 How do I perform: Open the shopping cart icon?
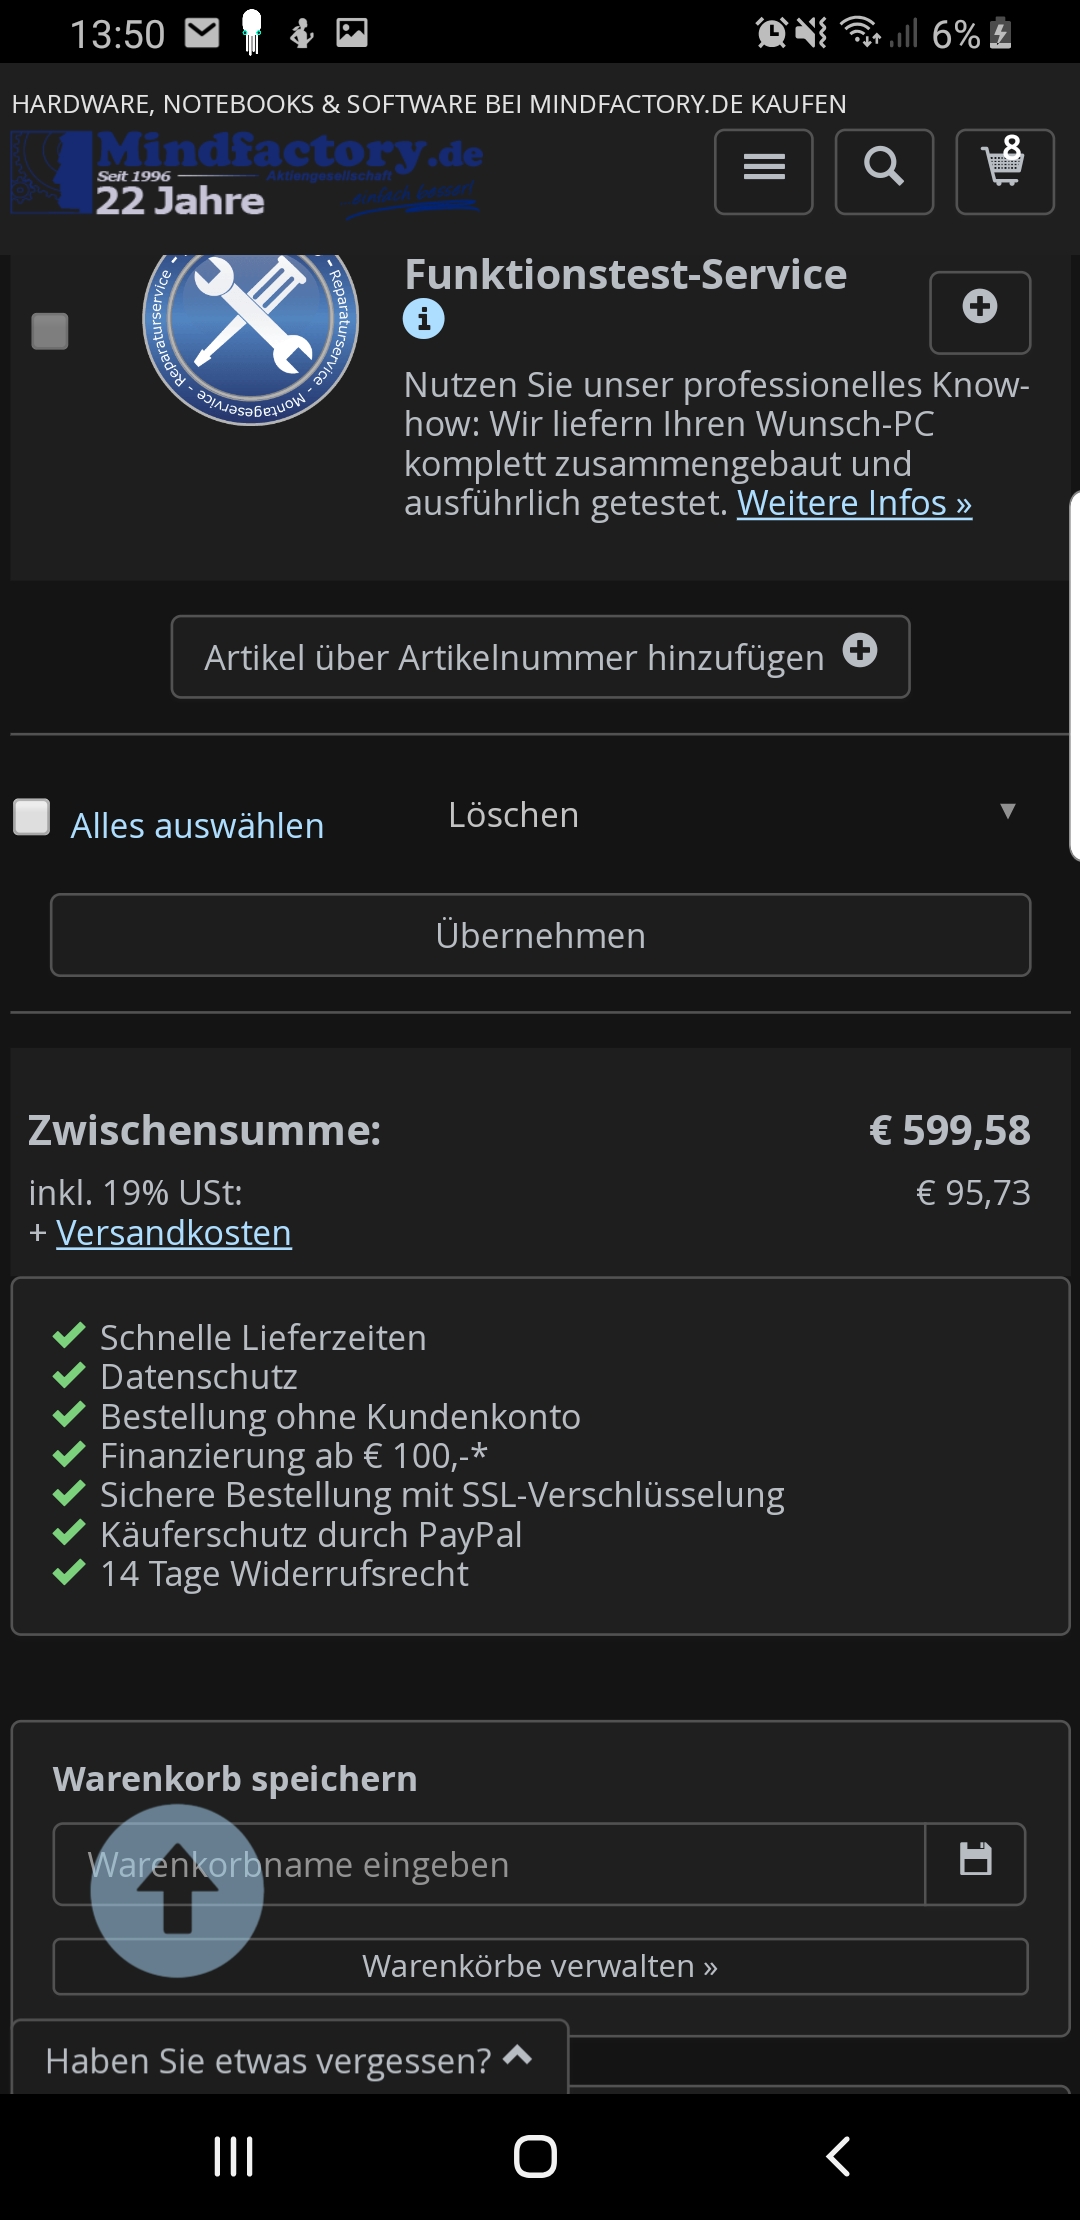pos(1004,171)
